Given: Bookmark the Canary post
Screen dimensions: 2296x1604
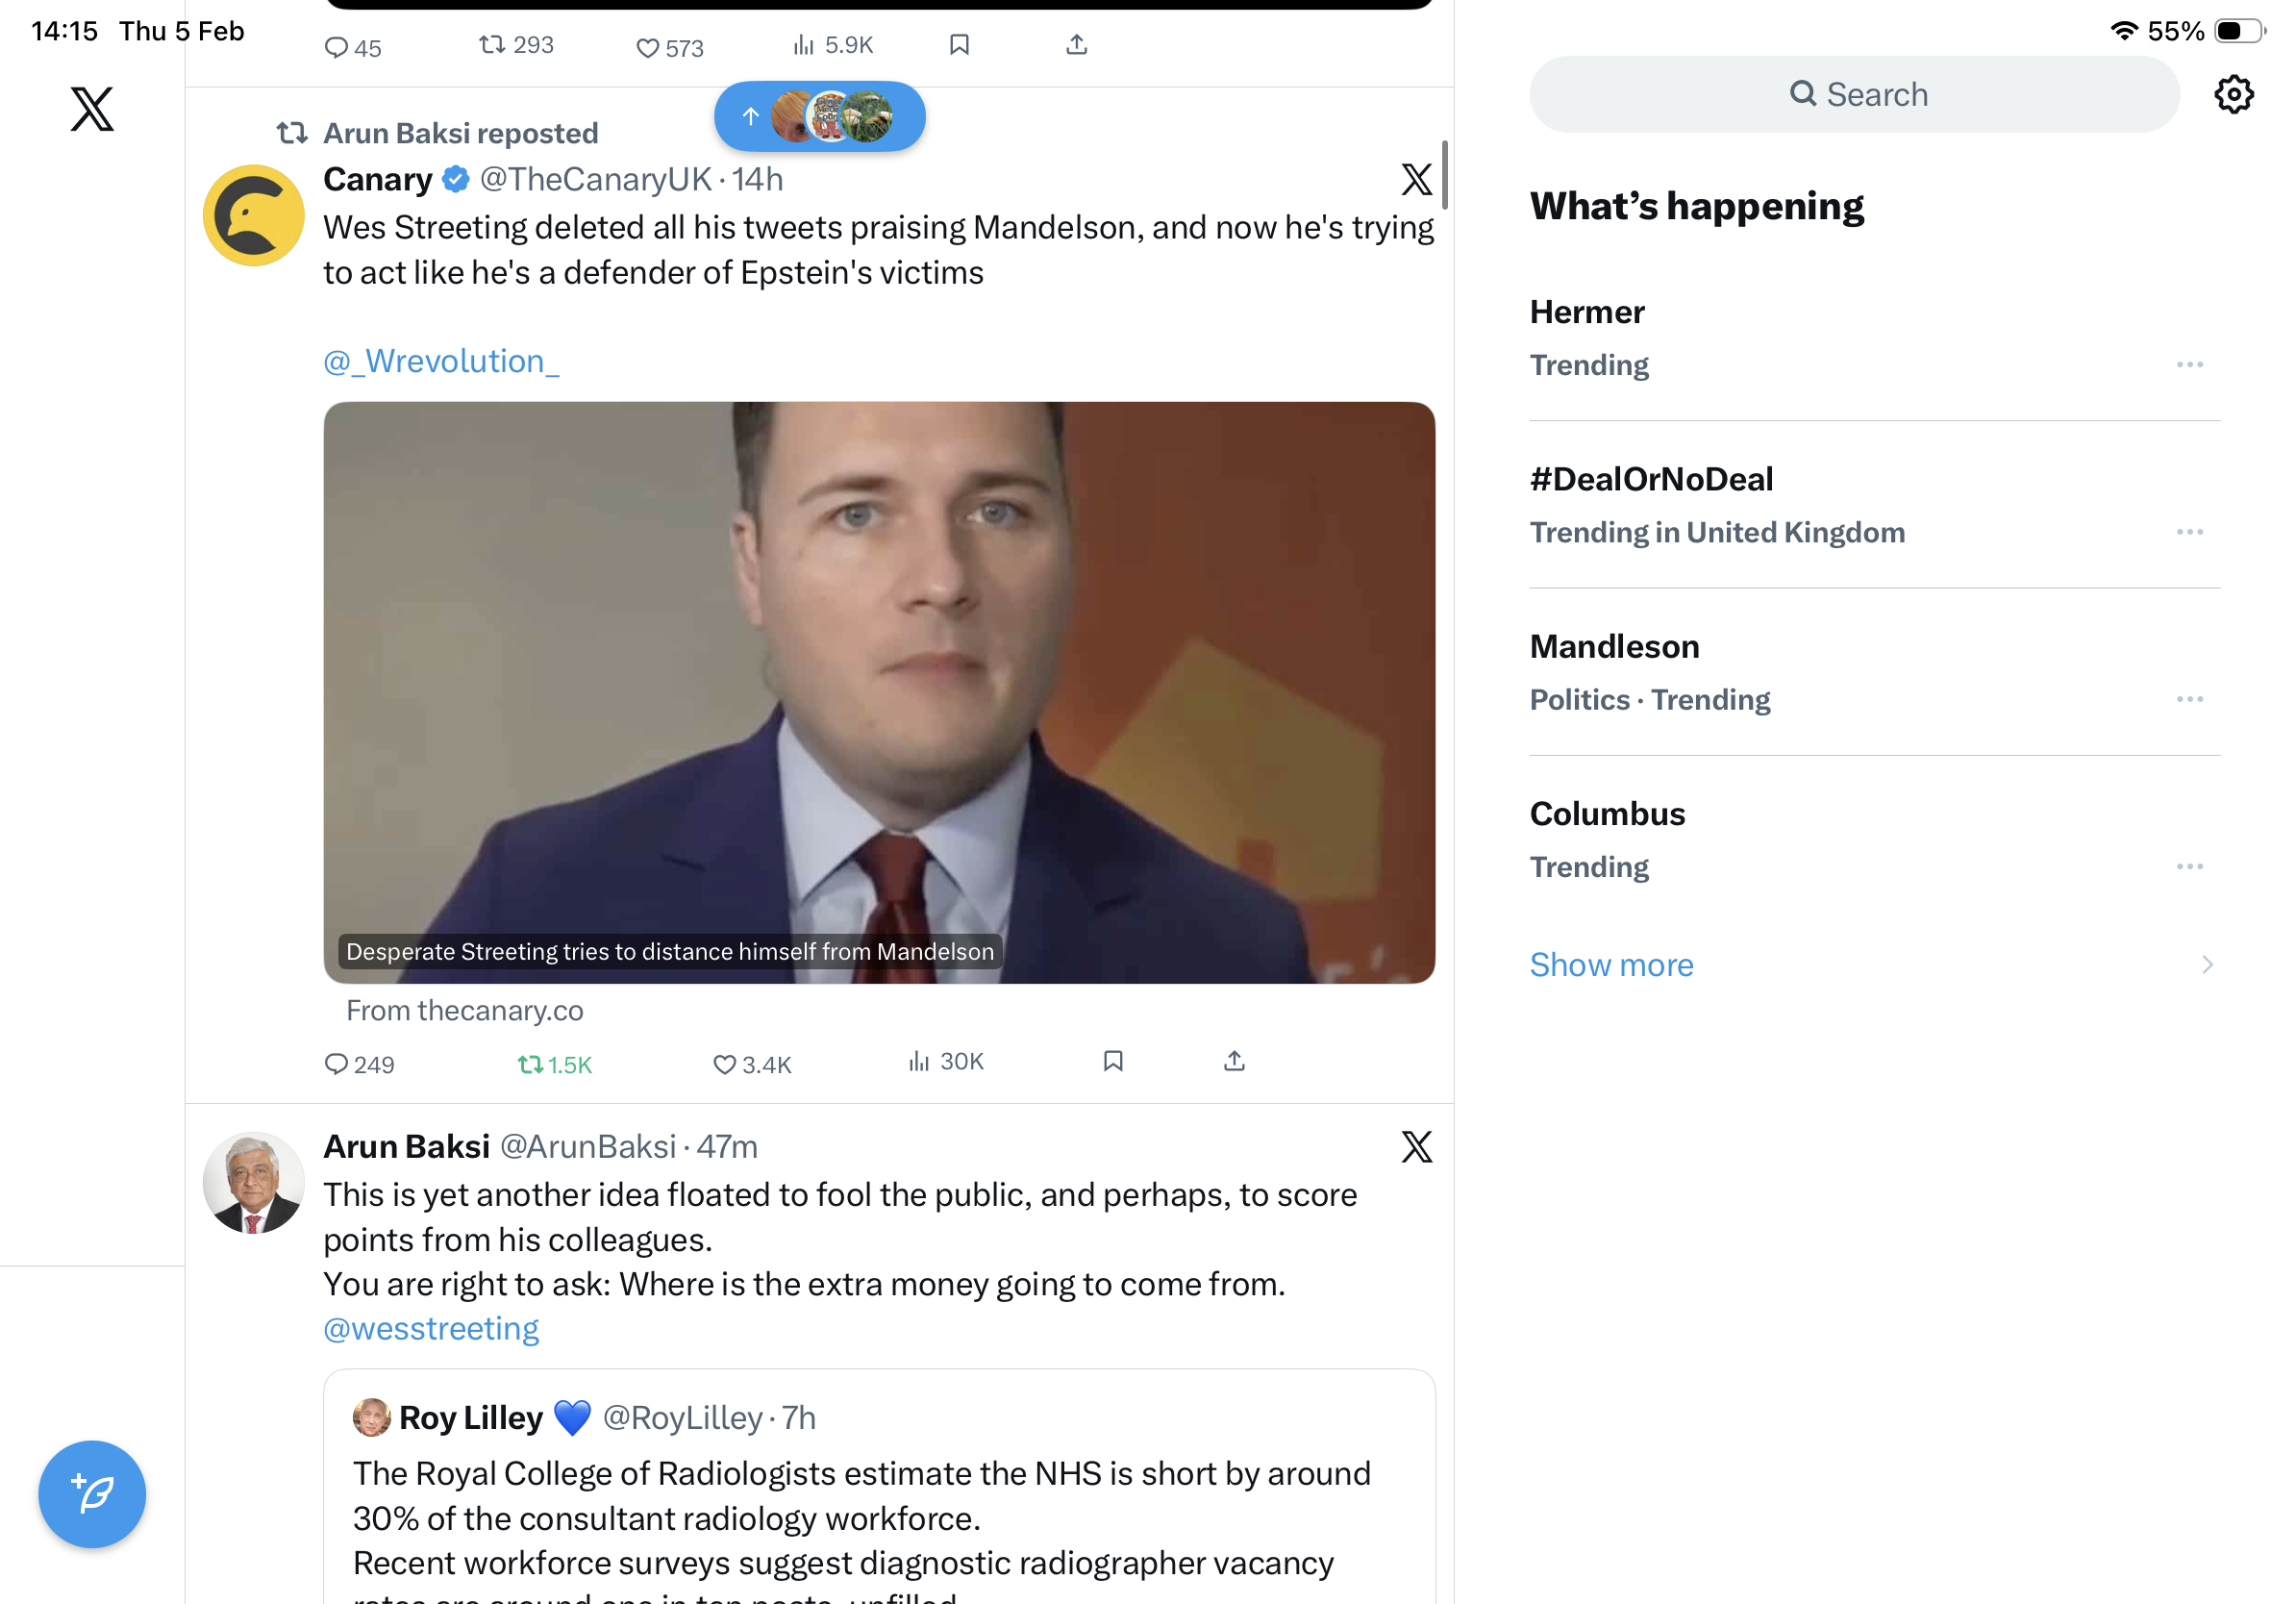Looking at the screenshot, I should tap(1113, 1061).
